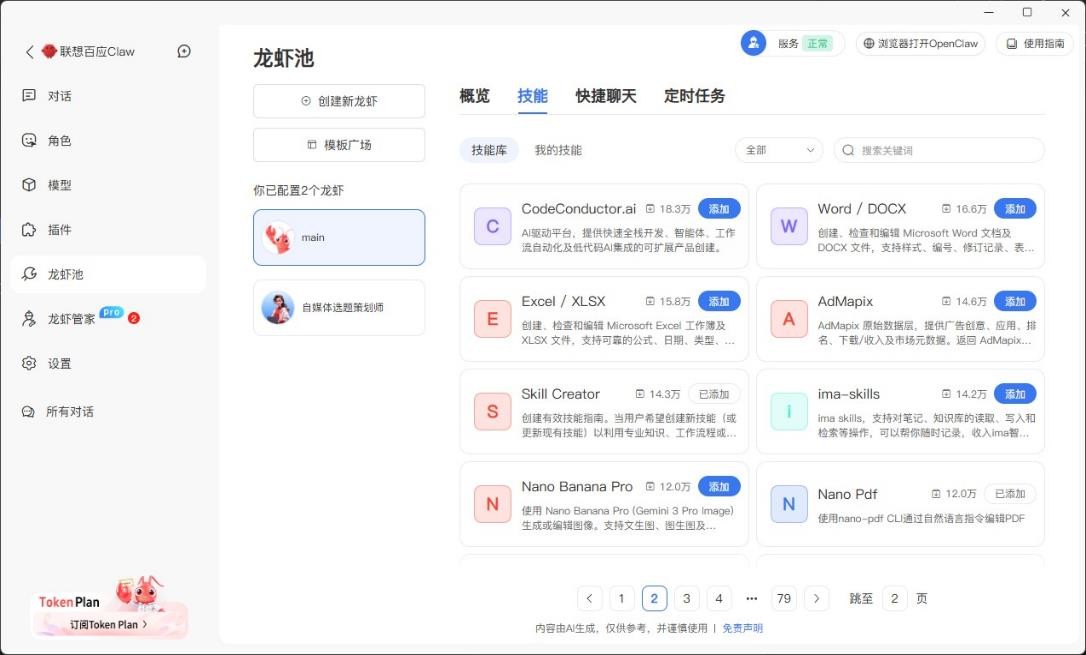Open 使用指南 button

click(1035, 44)
